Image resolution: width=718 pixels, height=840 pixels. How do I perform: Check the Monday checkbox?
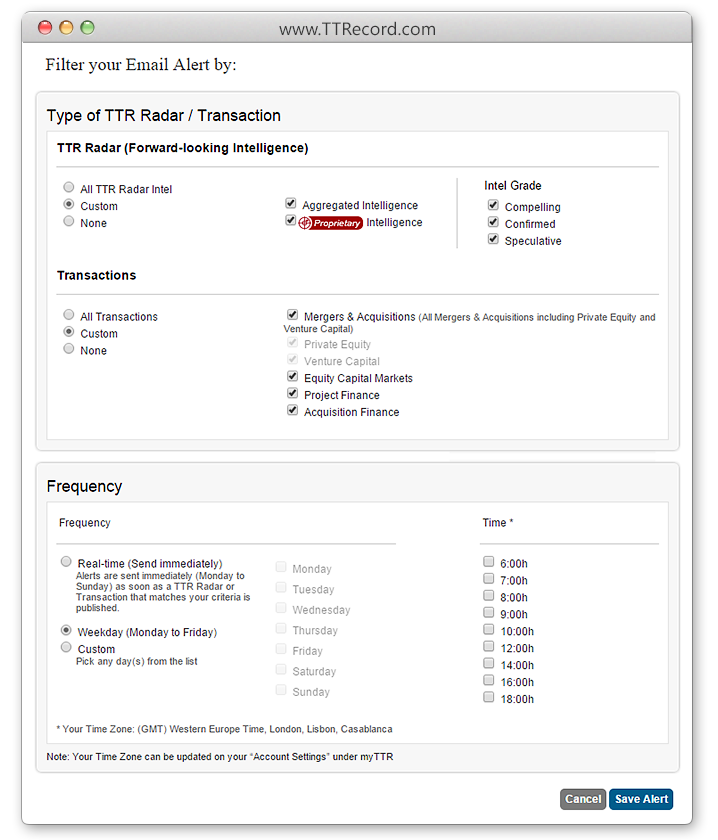click(x=281, y=567)
